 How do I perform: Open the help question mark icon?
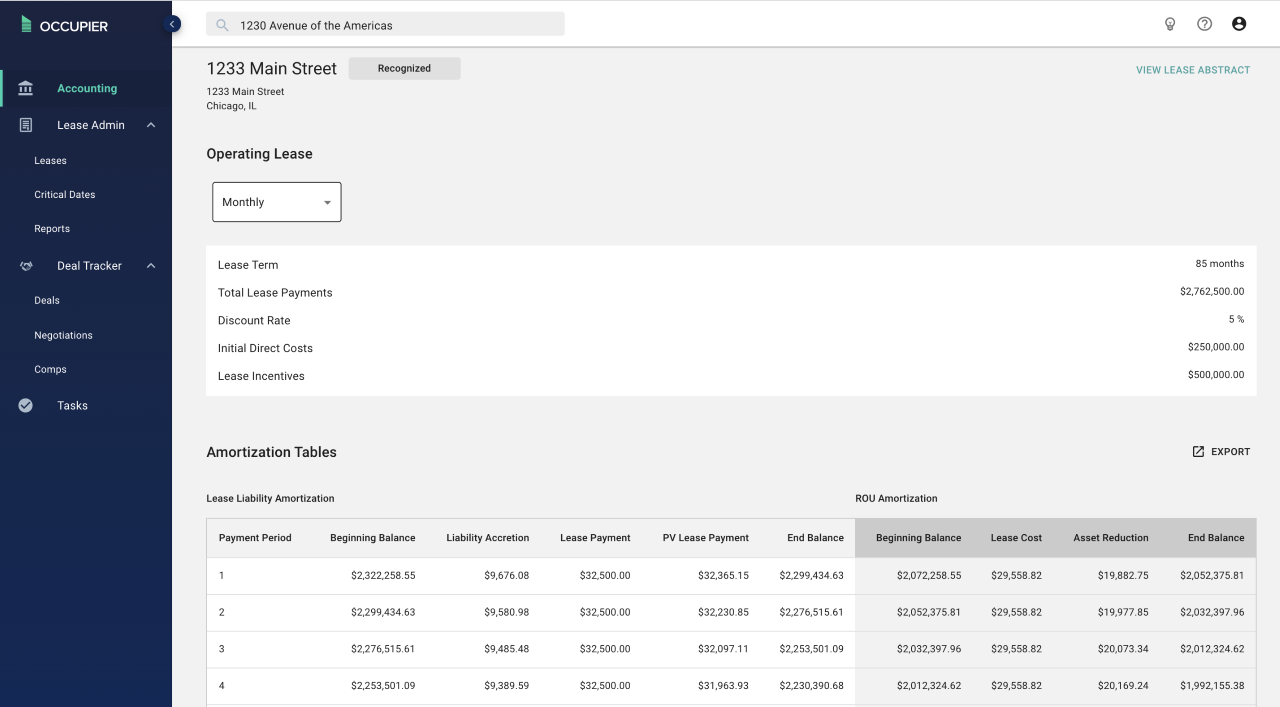click(x=1204, y=24)
